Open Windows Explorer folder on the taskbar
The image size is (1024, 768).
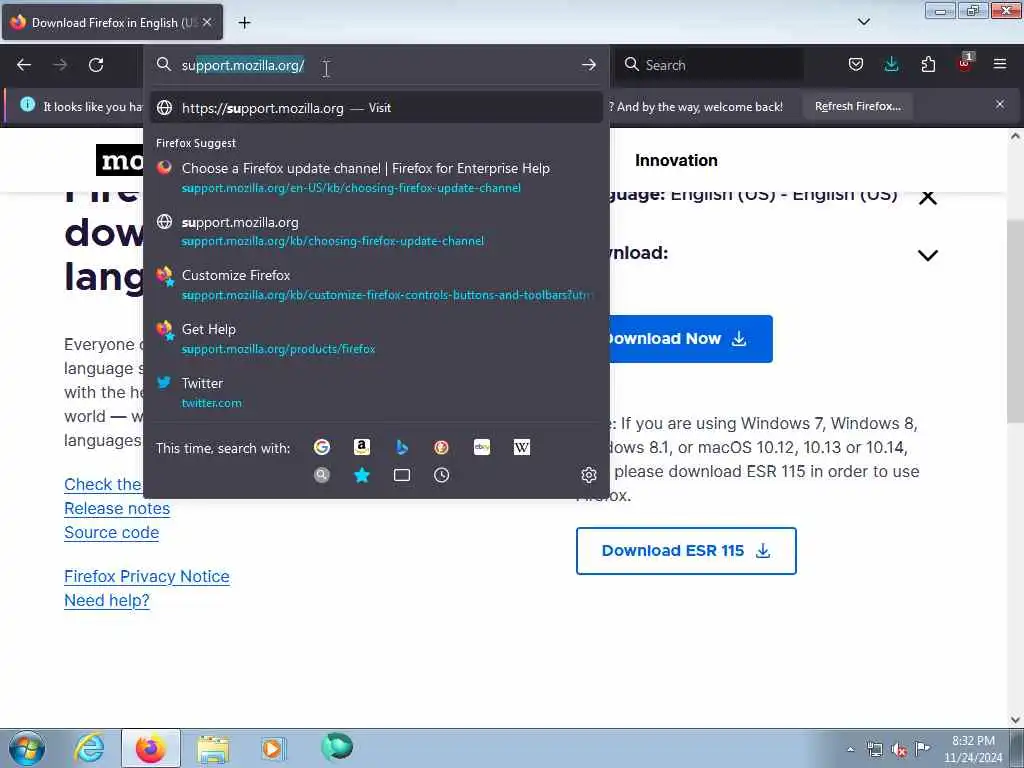[213, 748]
